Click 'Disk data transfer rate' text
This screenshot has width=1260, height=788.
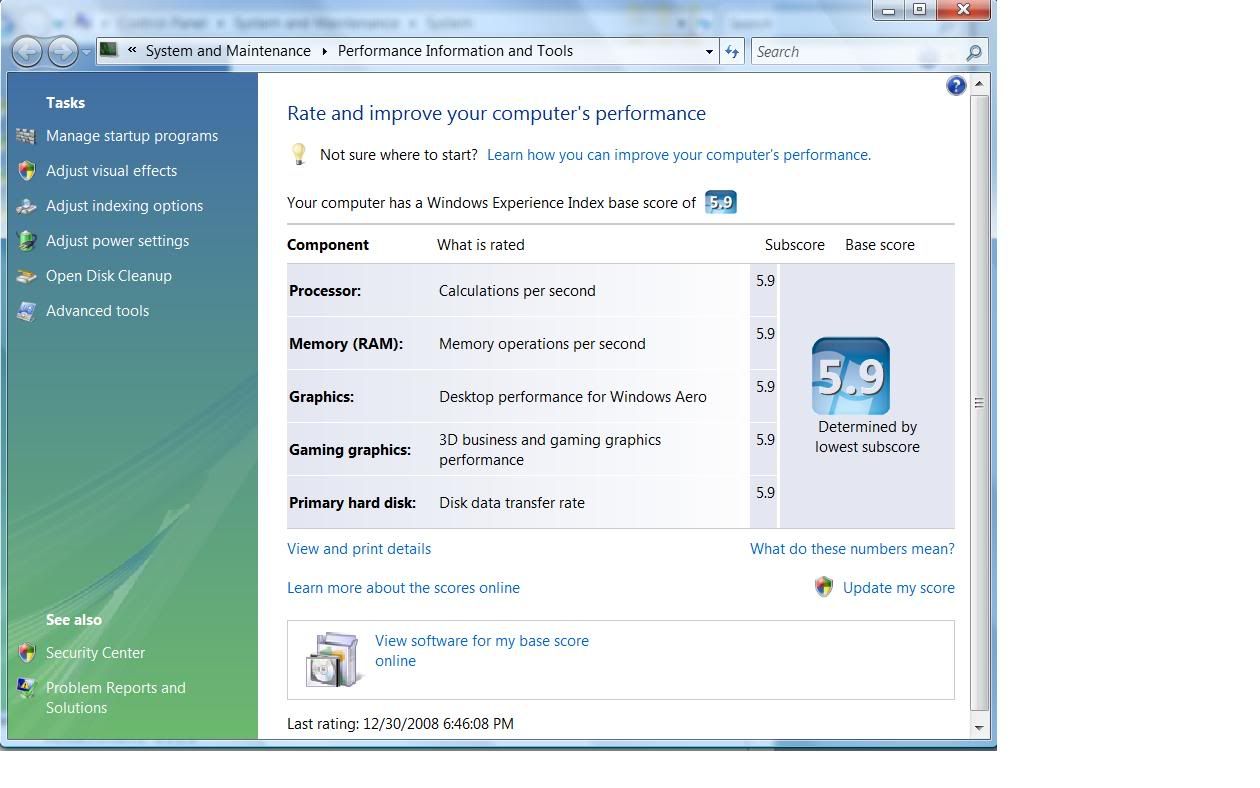[x=512, y=503]
